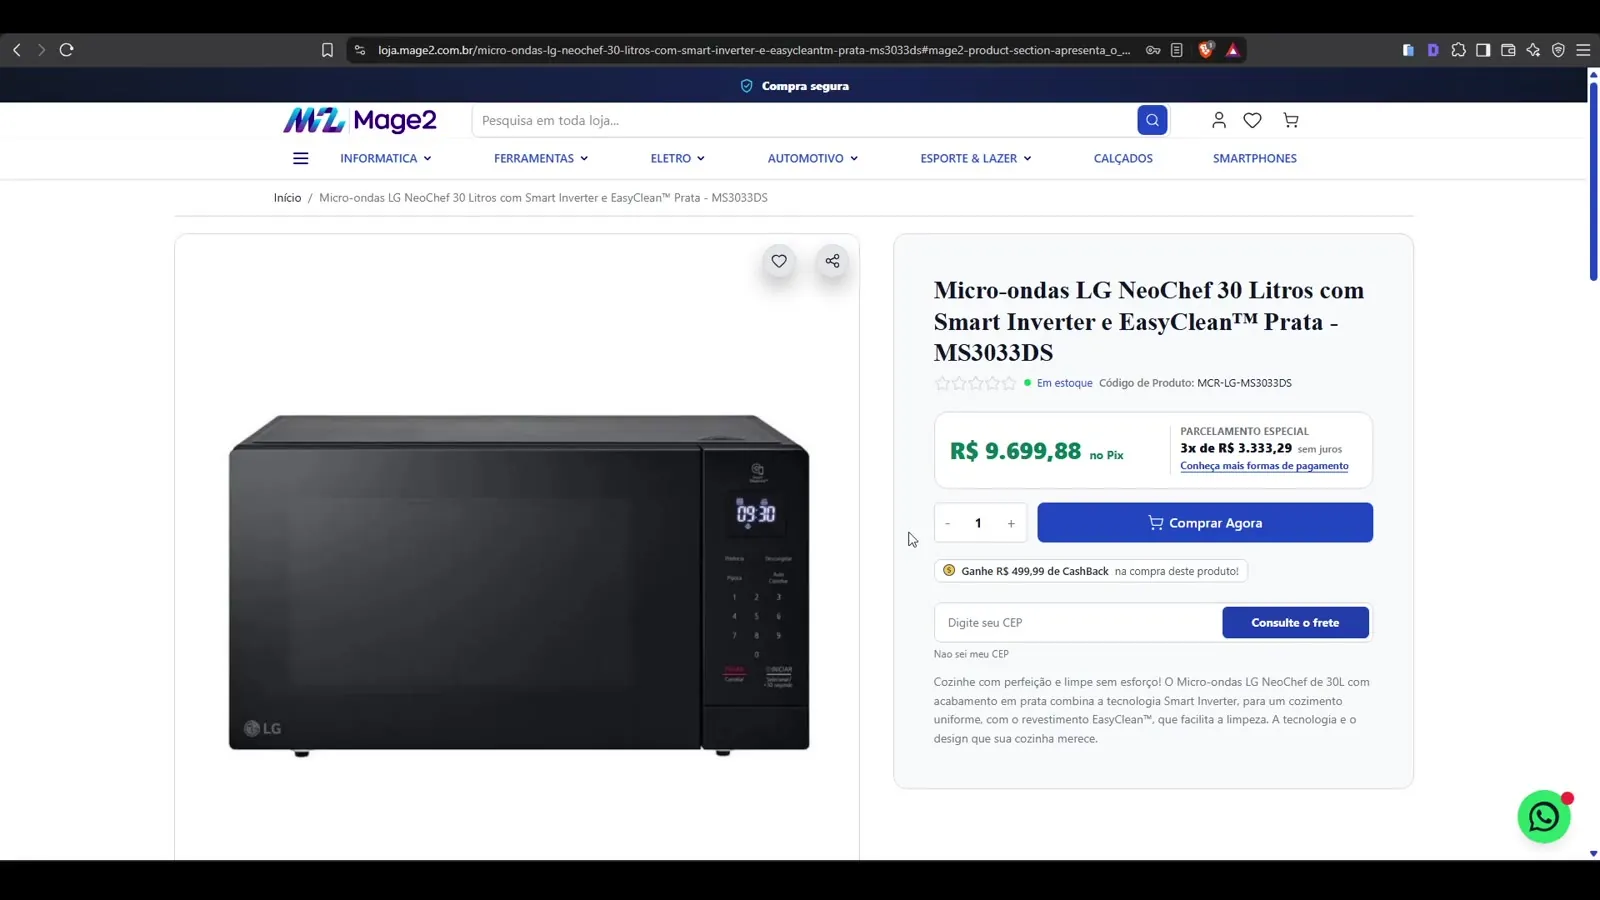
Task: Expand the ESPORTE & LAZER category dropdown
Action: 976,158
